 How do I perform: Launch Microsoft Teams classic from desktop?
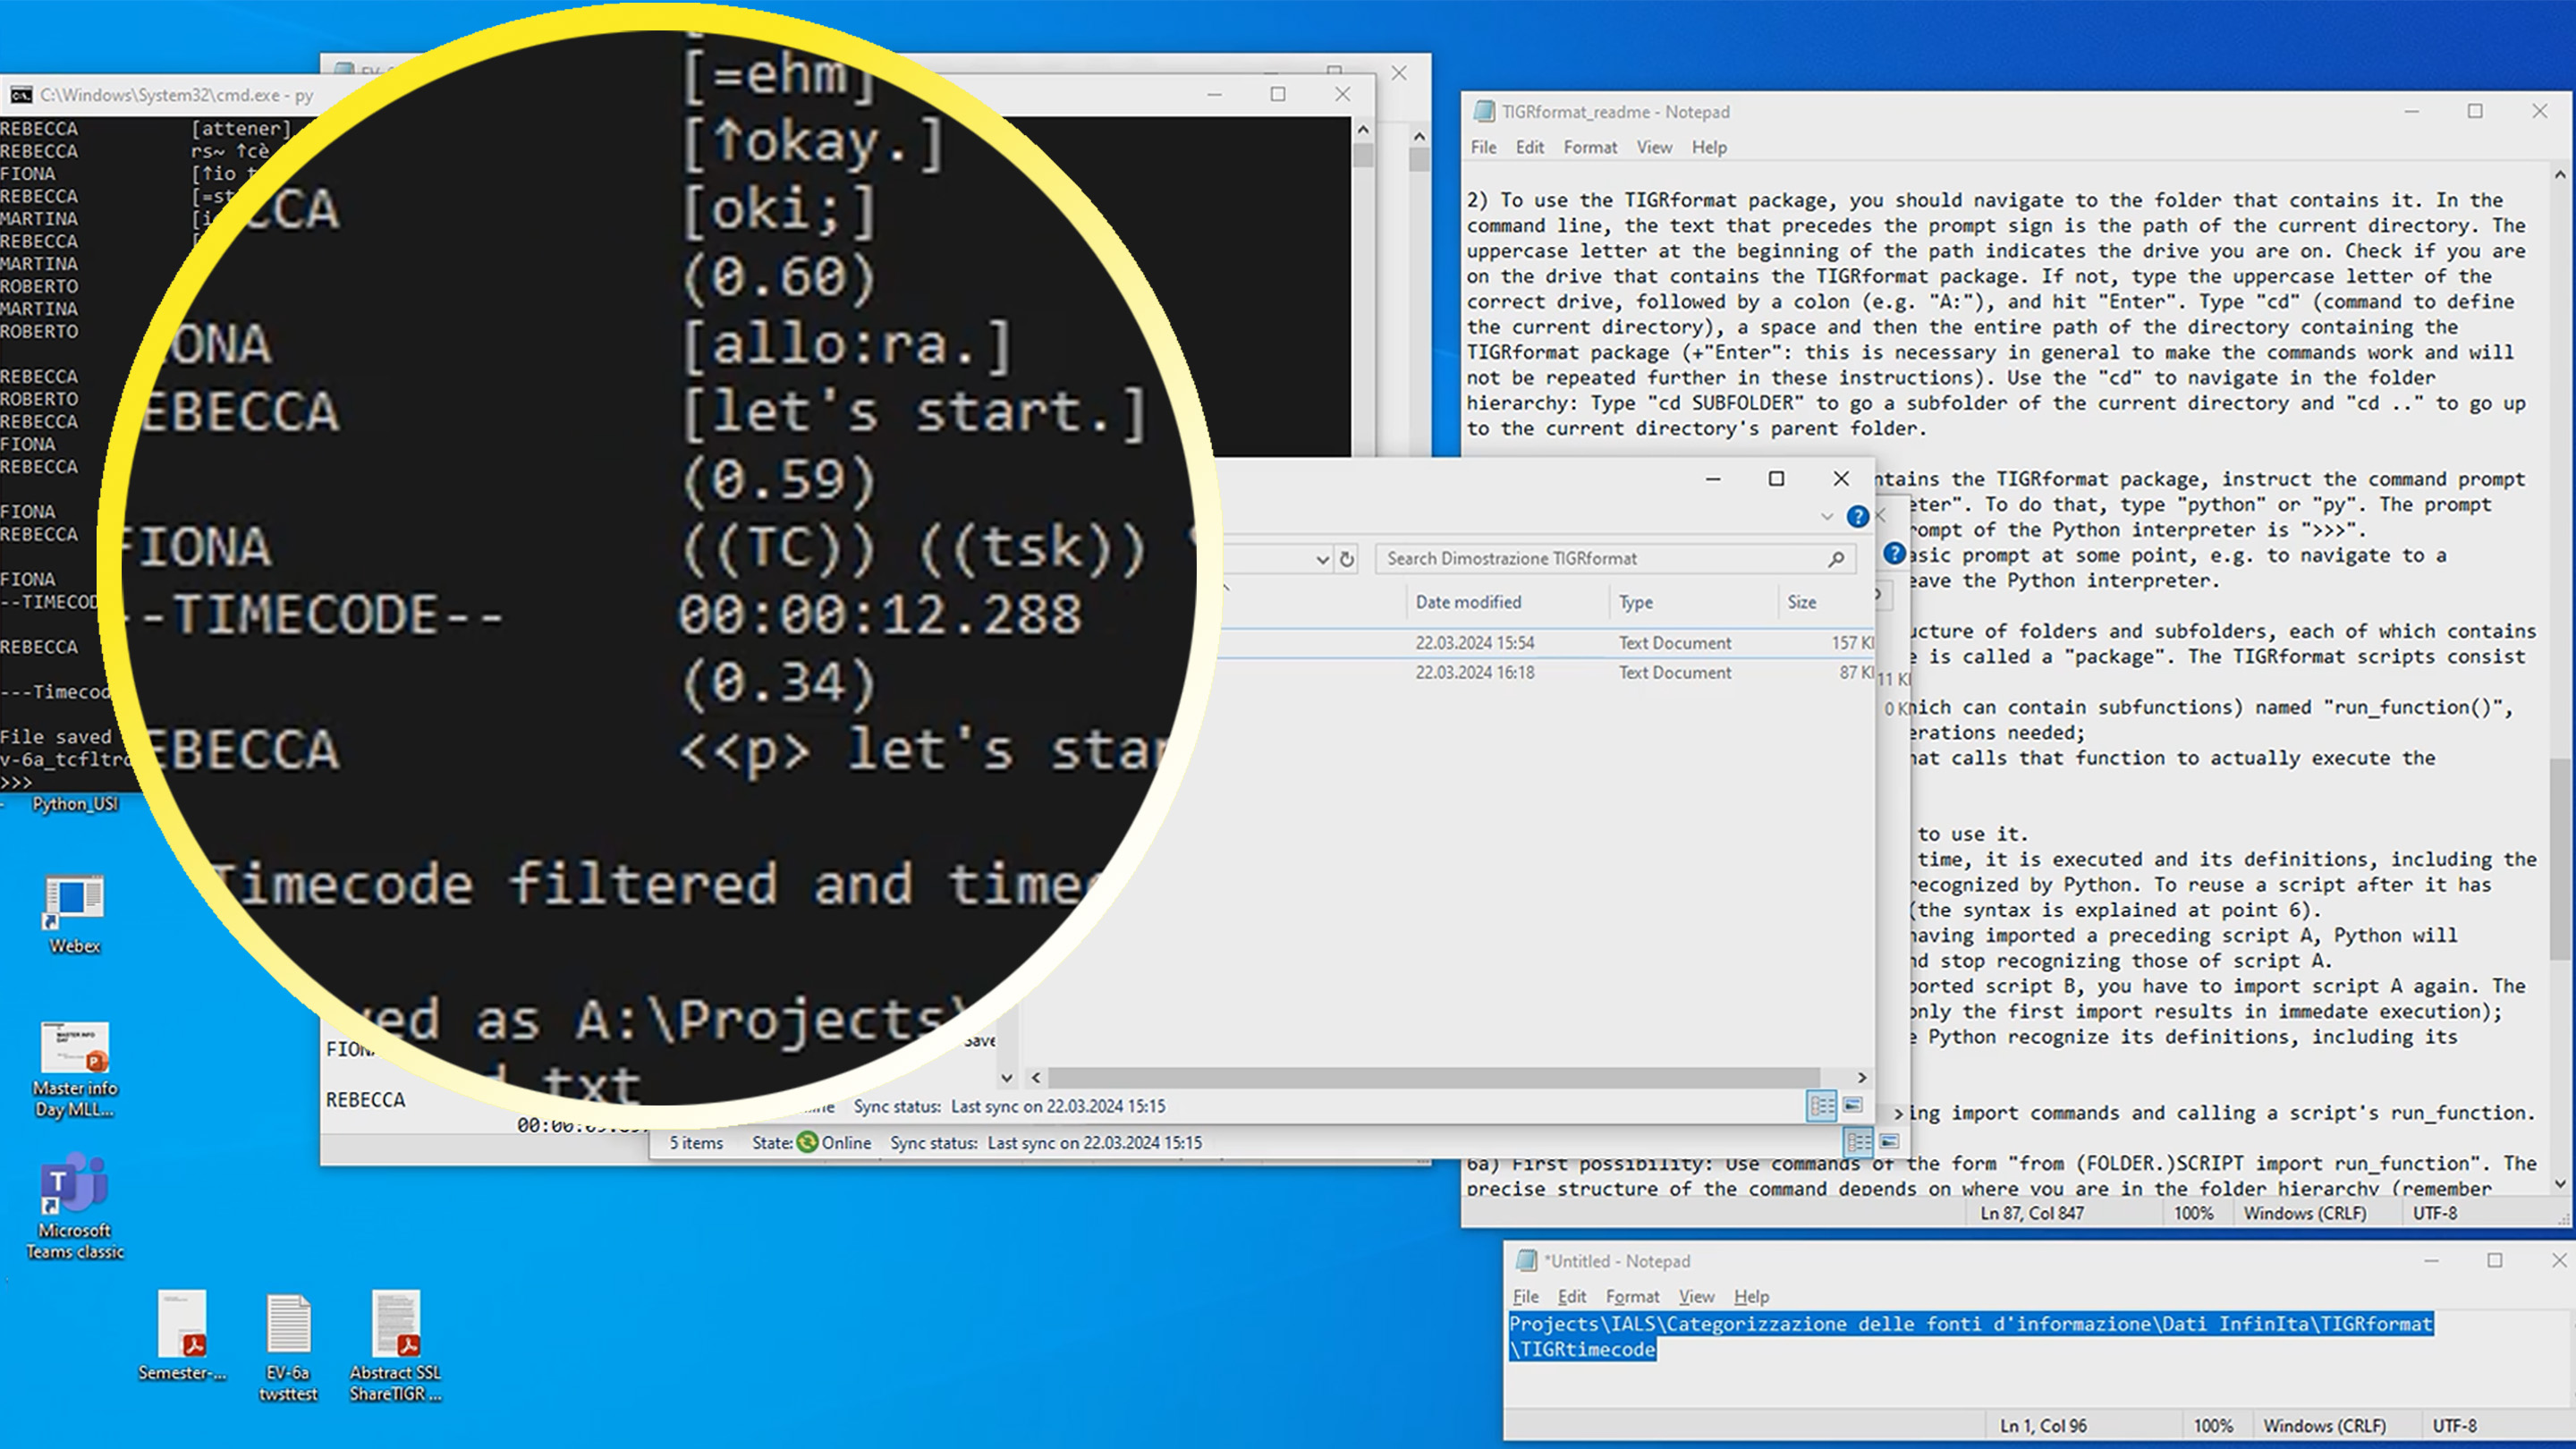74,1206
